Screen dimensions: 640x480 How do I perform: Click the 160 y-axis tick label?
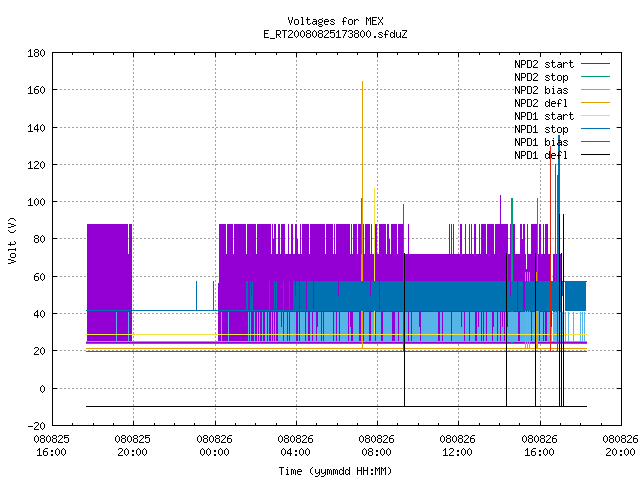click(x=36, y=90)
